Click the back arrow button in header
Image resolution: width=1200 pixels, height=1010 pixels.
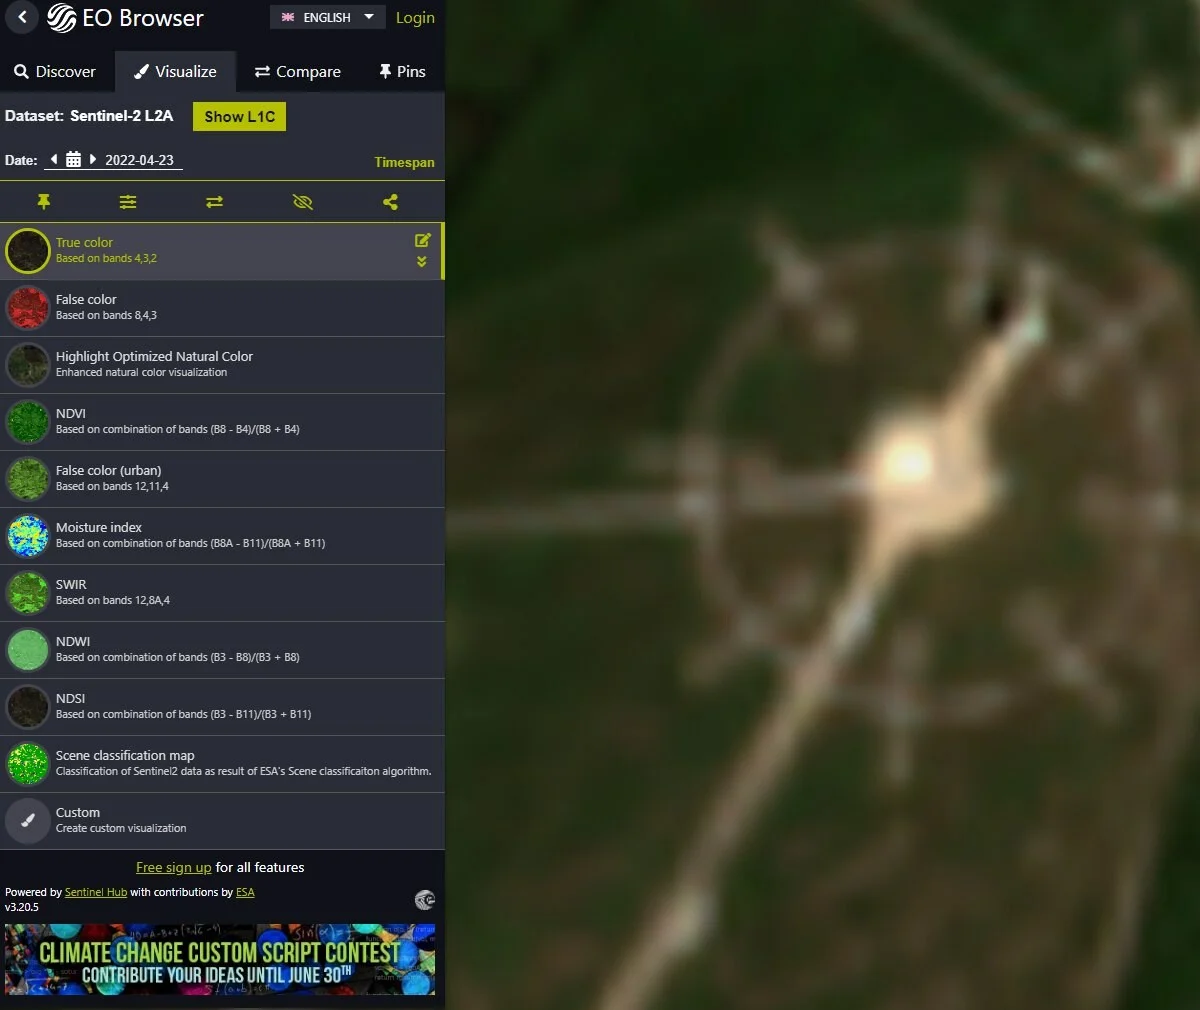22,17
